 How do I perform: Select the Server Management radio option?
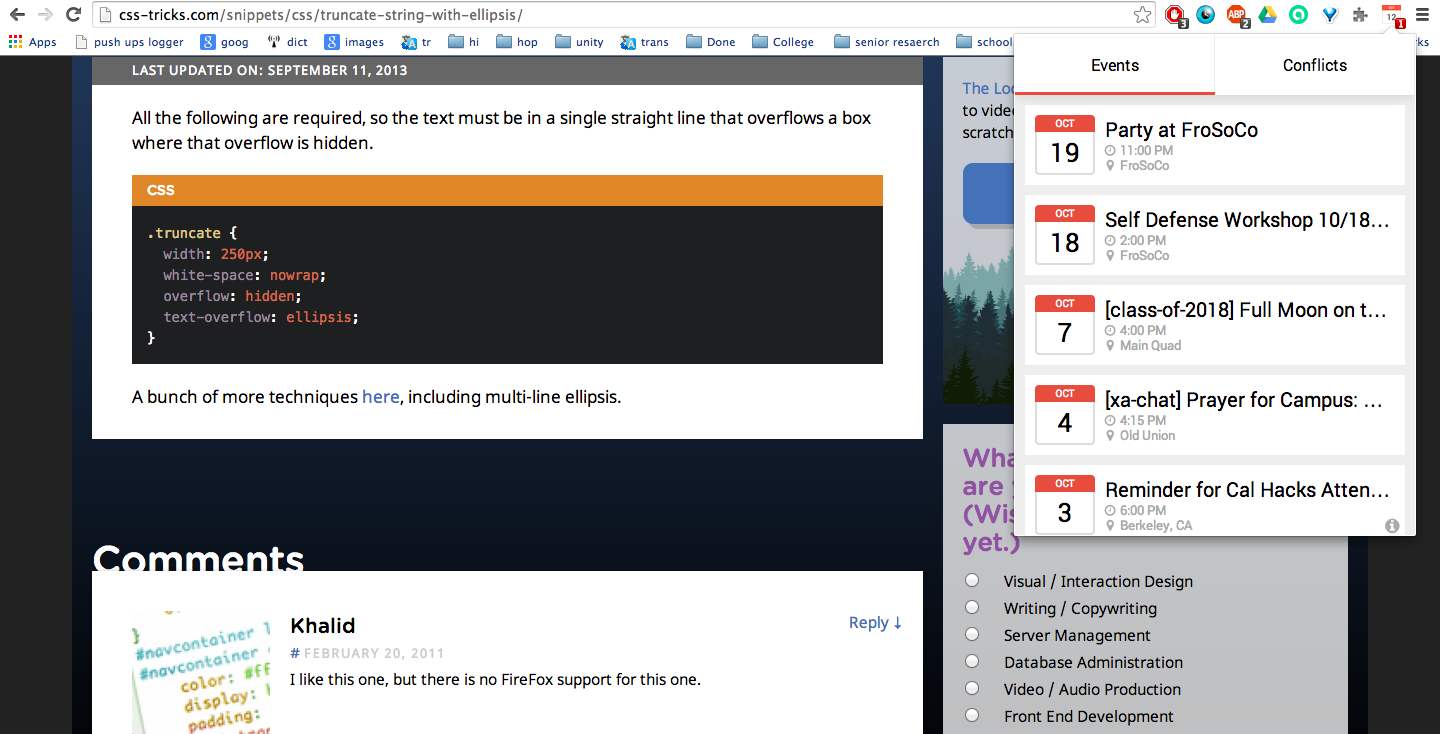pyautogui.click(x=972, y=634)
